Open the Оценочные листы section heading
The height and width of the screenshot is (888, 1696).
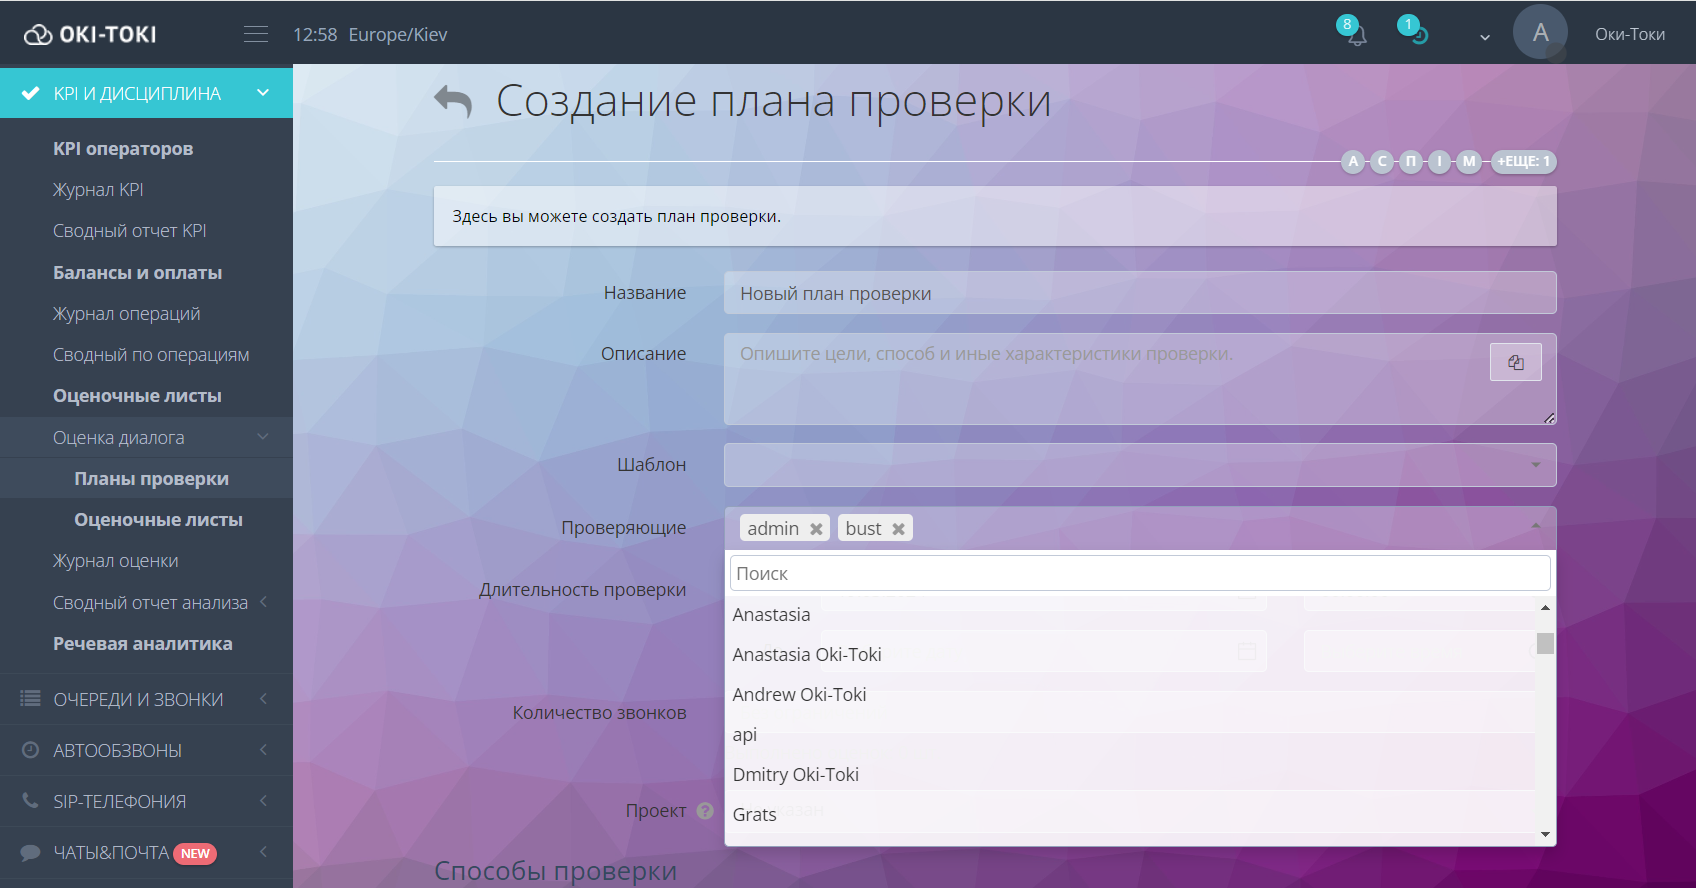point(138,396)
